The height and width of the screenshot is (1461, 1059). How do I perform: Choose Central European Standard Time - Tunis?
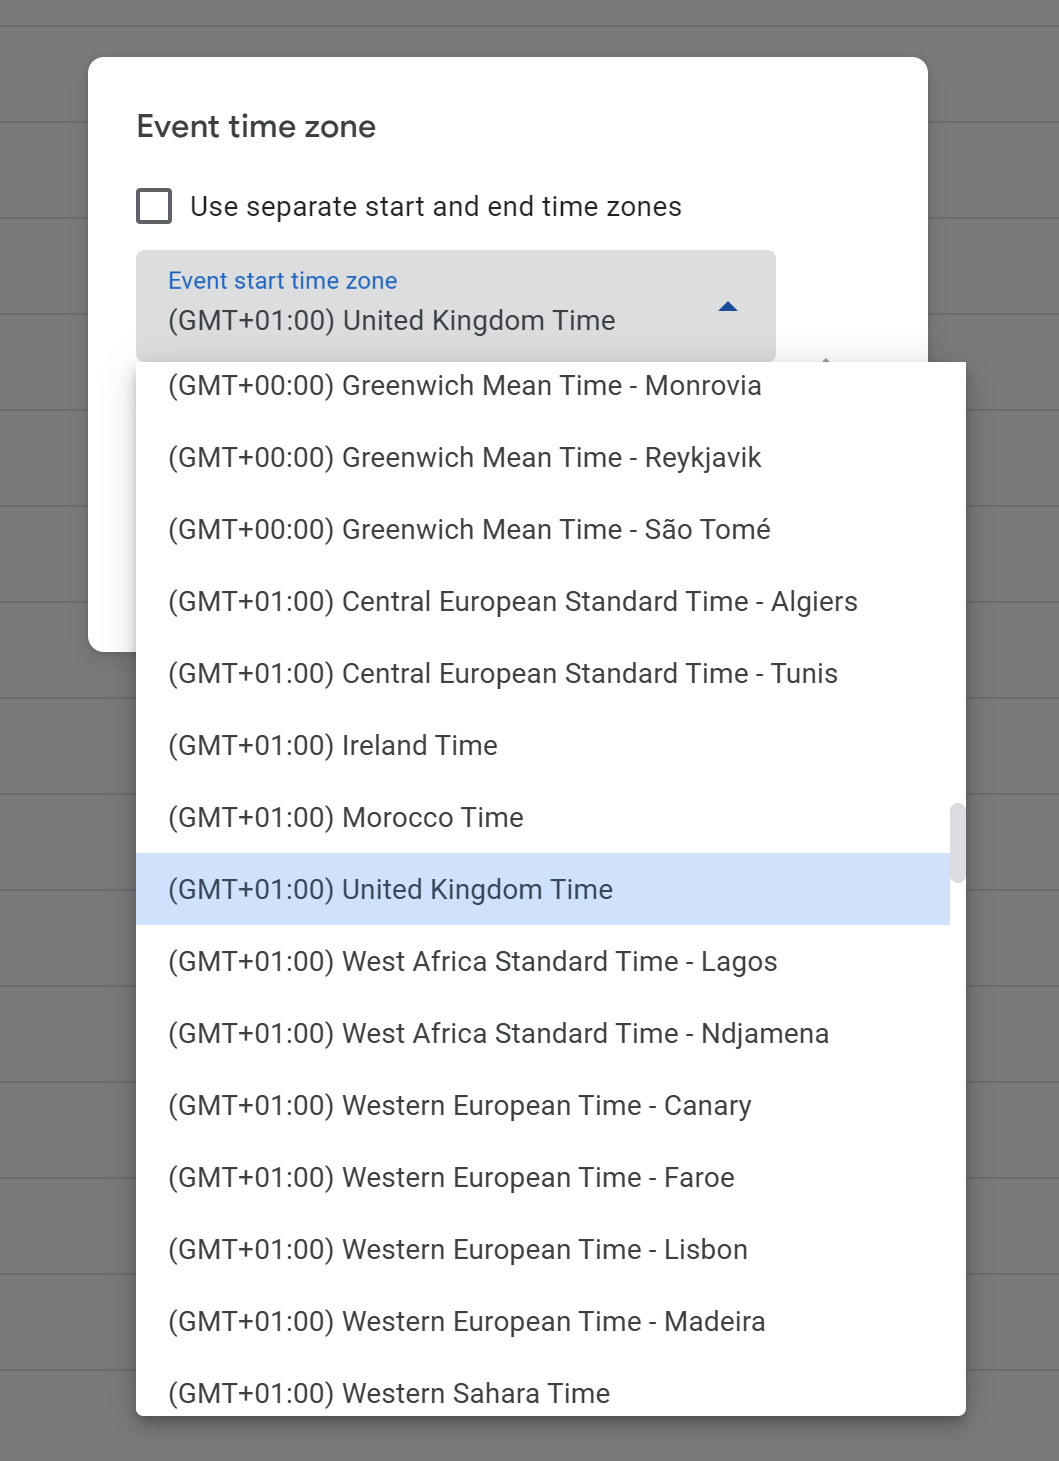coord(502,674)
